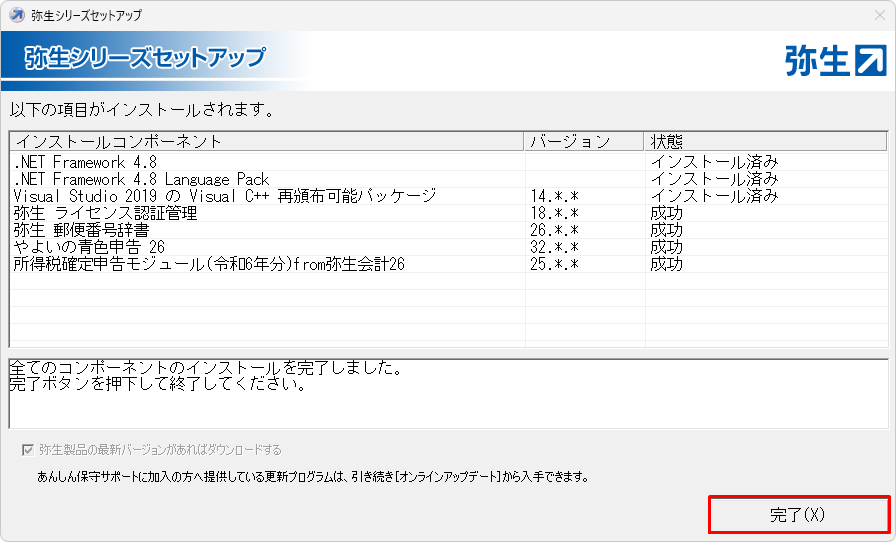Image resolution: width=896 pixels, height=542 pixels.
Task: Click the インストール済み status for Visual C++
Action: point(714,196)
